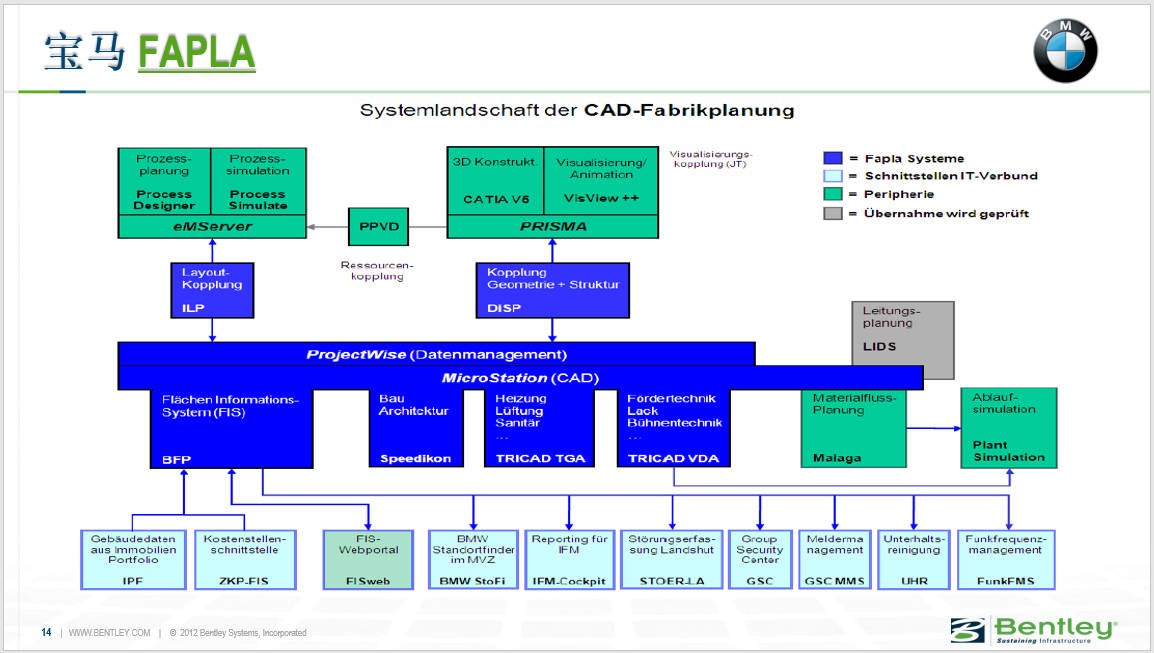This screenshot has height=653, width=1154.
Task: Select the Process Simulate box
Action: (258, 182)
